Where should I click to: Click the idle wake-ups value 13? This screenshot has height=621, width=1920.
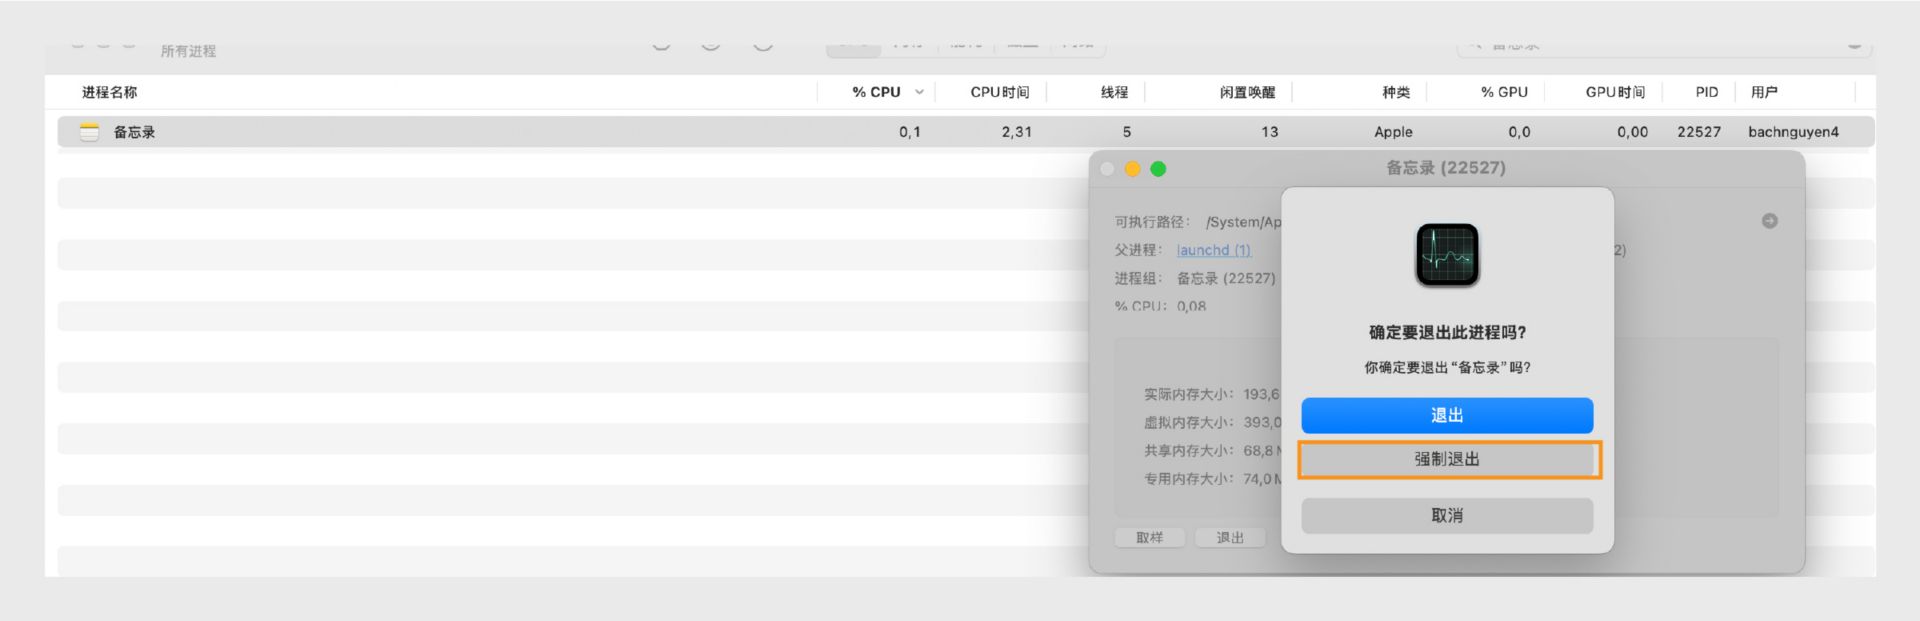click(x=1269, y=132)
